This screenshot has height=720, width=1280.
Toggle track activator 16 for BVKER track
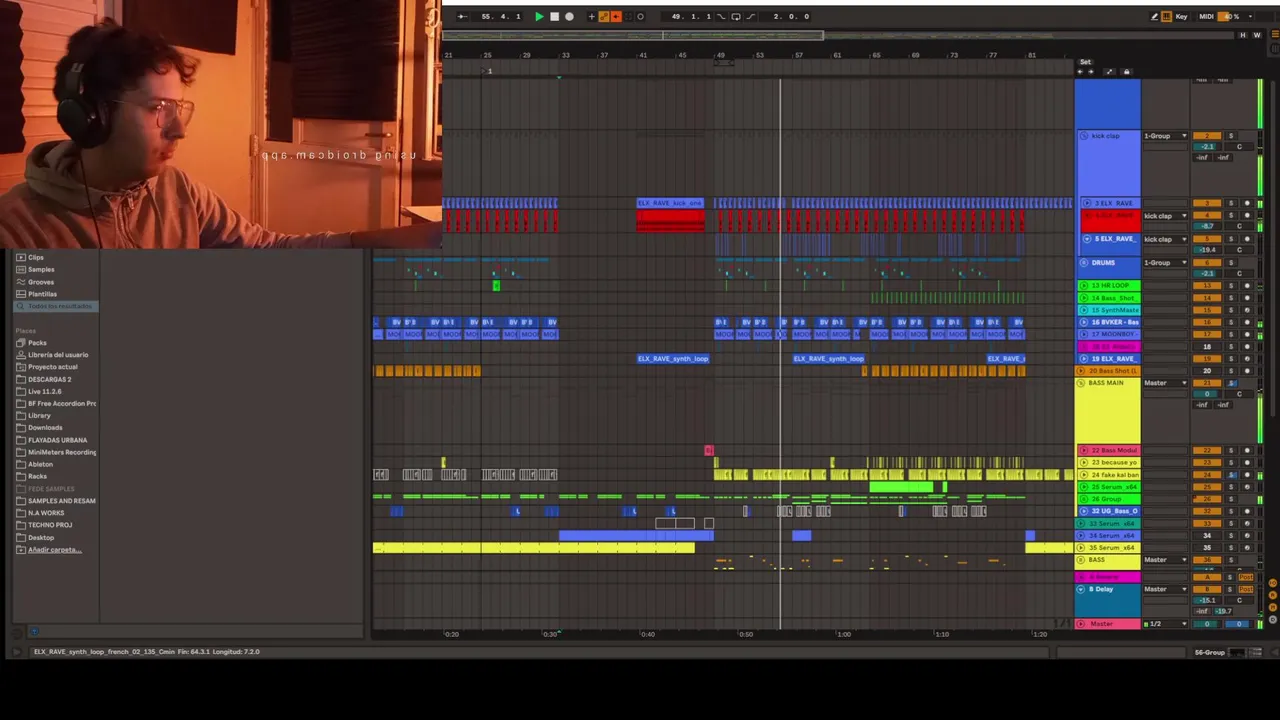pyautogui.click(x=1207, y=322)
